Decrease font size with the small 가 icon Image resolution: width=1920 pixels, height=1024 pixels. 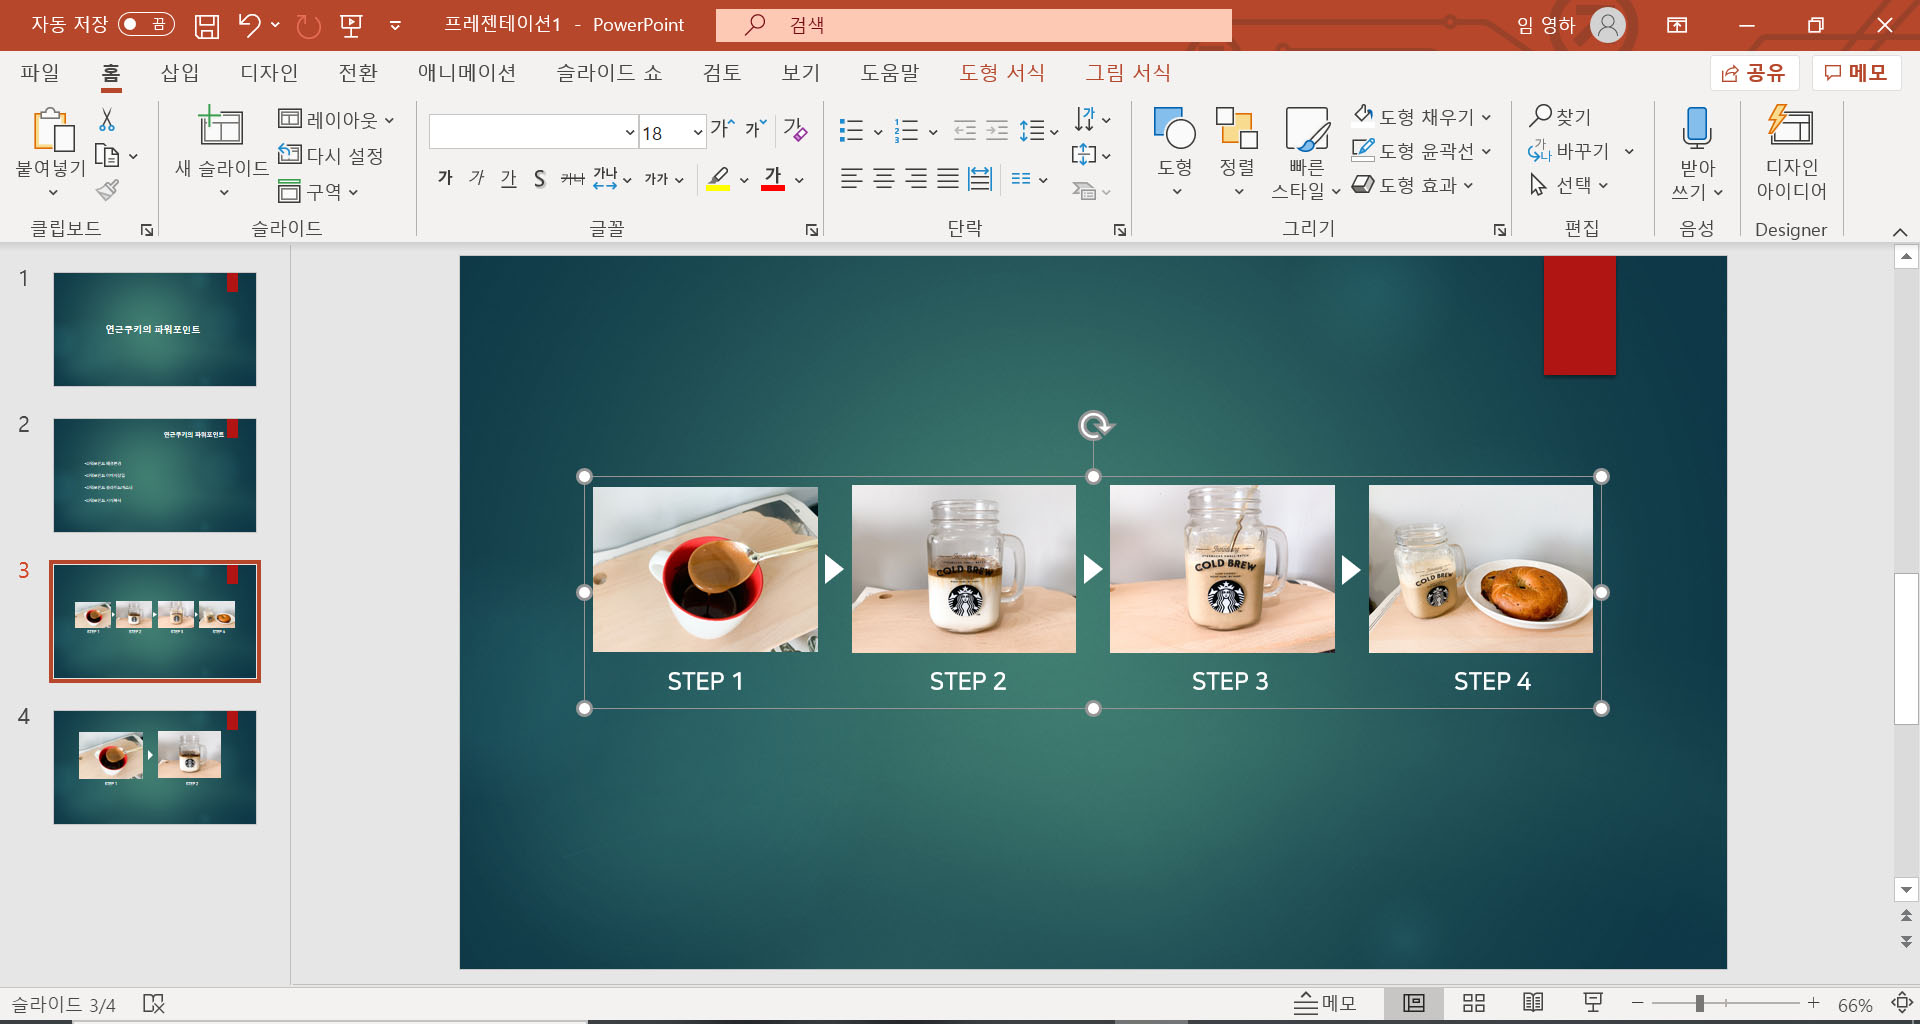tap(755, 129)
